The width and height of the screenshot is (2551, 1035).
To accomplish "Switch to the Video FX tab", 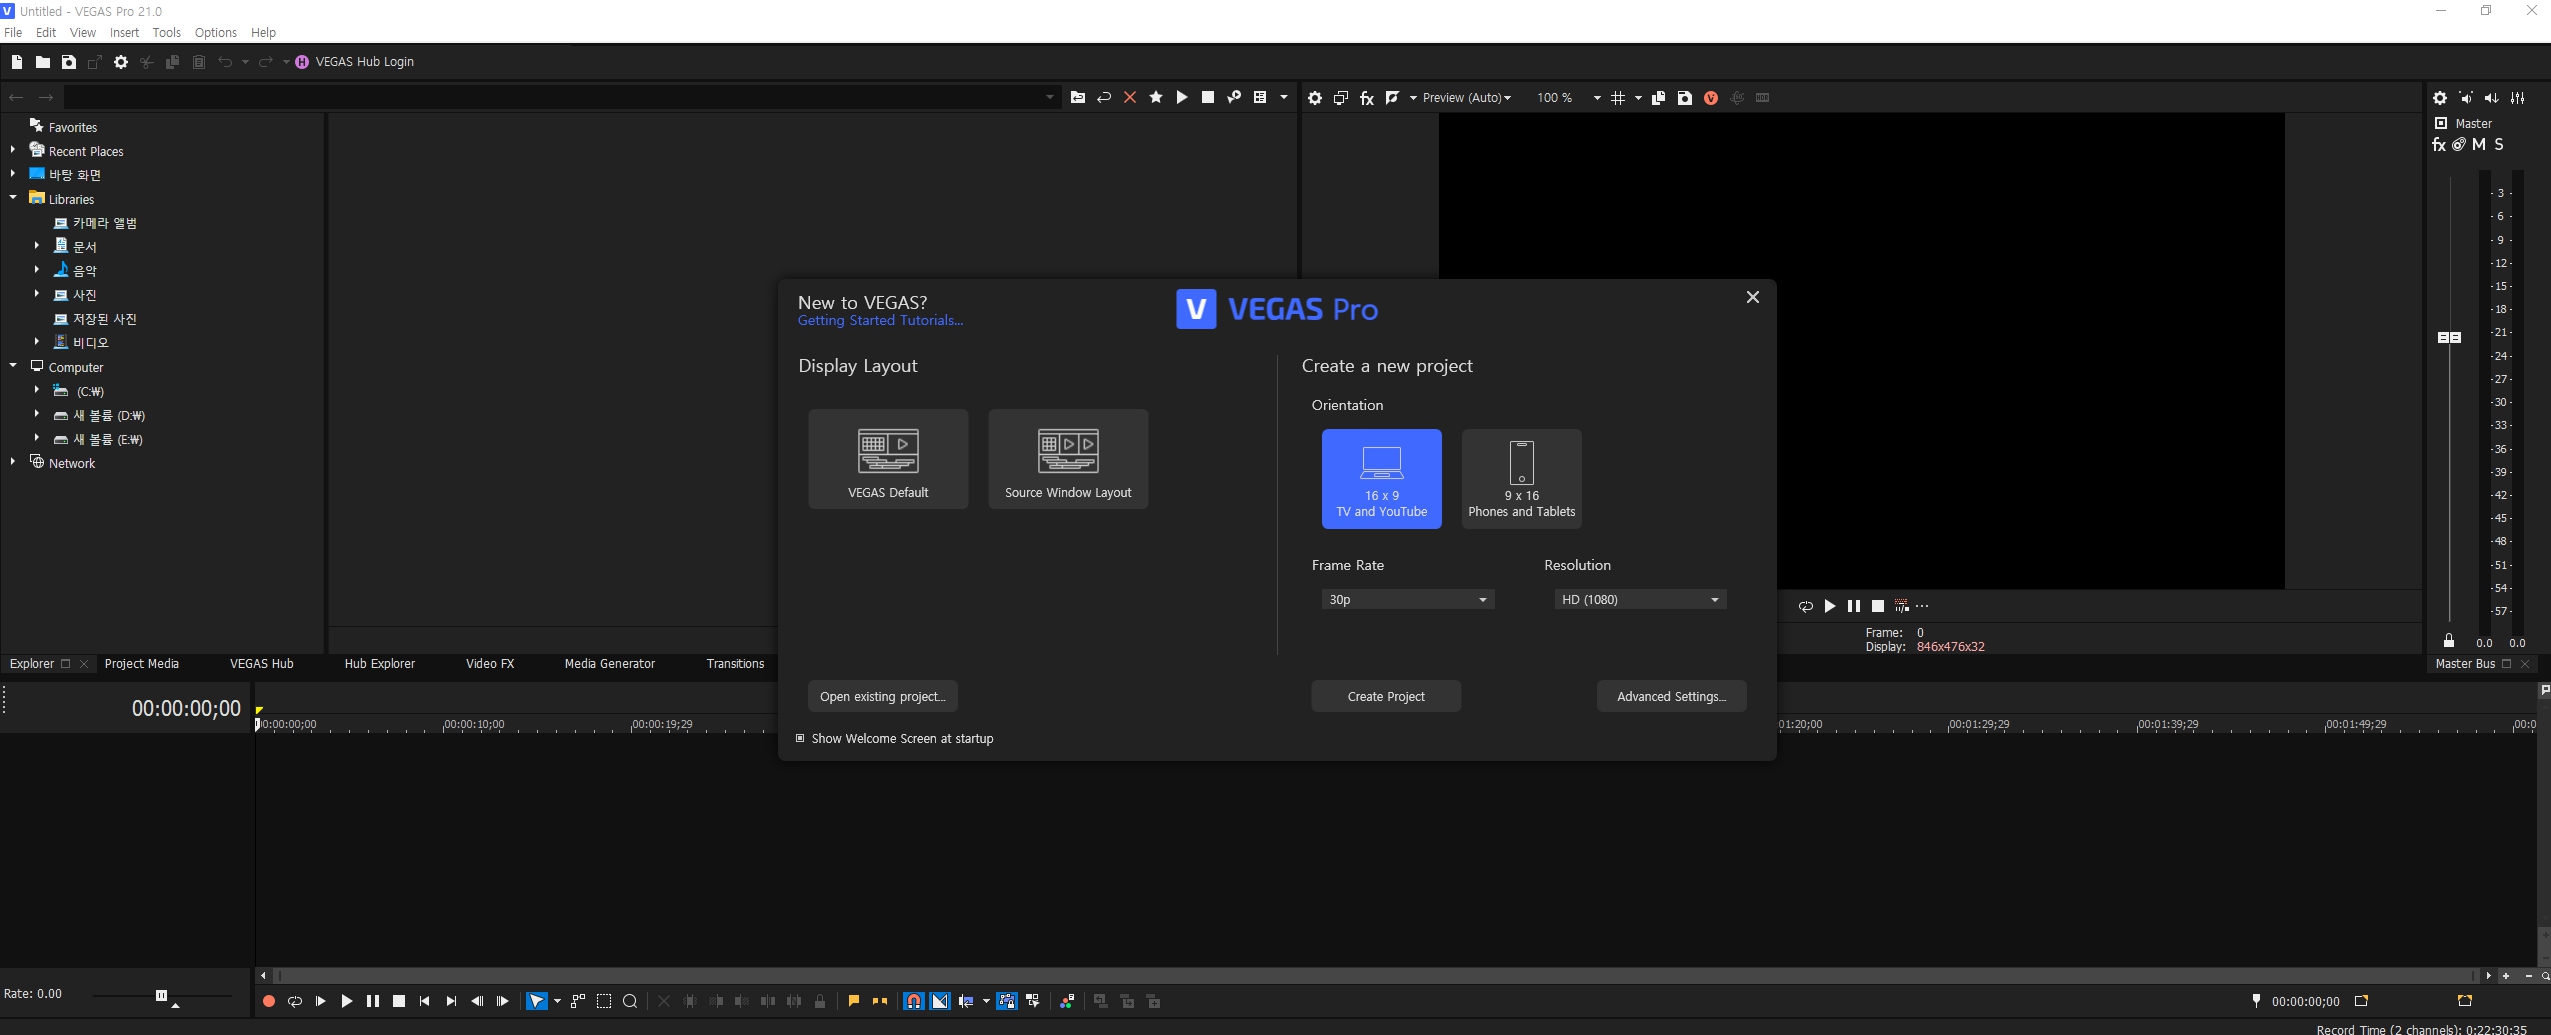I will point(490,664).
